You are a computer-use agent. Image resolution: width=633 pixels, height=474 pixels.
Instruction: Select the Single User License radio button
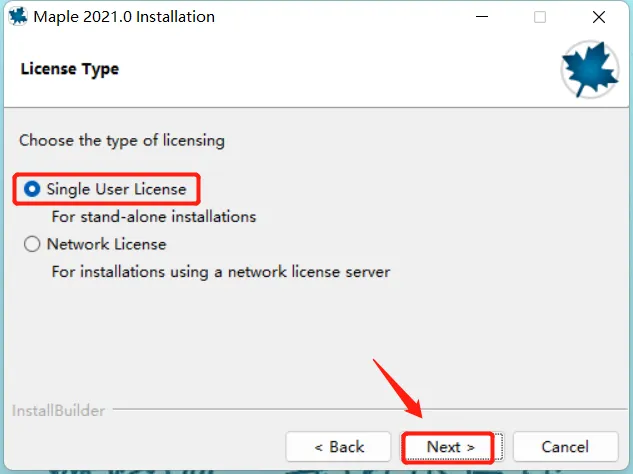(x=32, y=189)
